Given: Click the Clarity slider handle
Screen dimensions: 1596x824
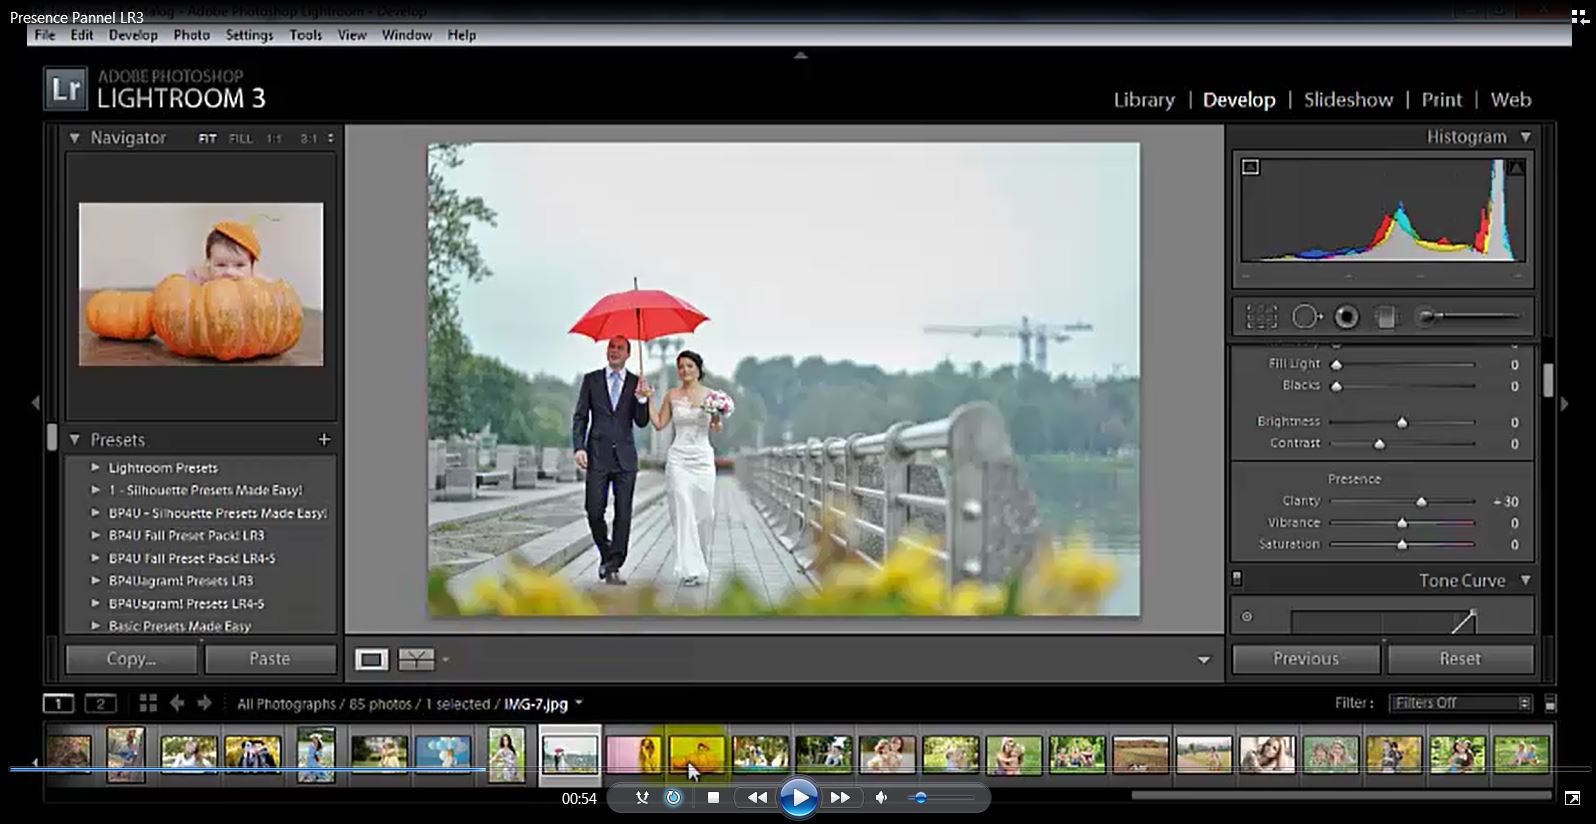Looking at the screenshot, I should tap(1421, 502).
